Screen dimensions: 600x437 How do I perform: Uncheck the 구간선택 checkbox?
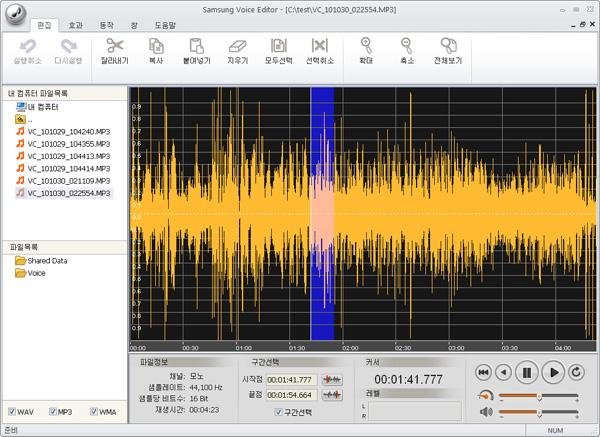[x=279, y=412]
